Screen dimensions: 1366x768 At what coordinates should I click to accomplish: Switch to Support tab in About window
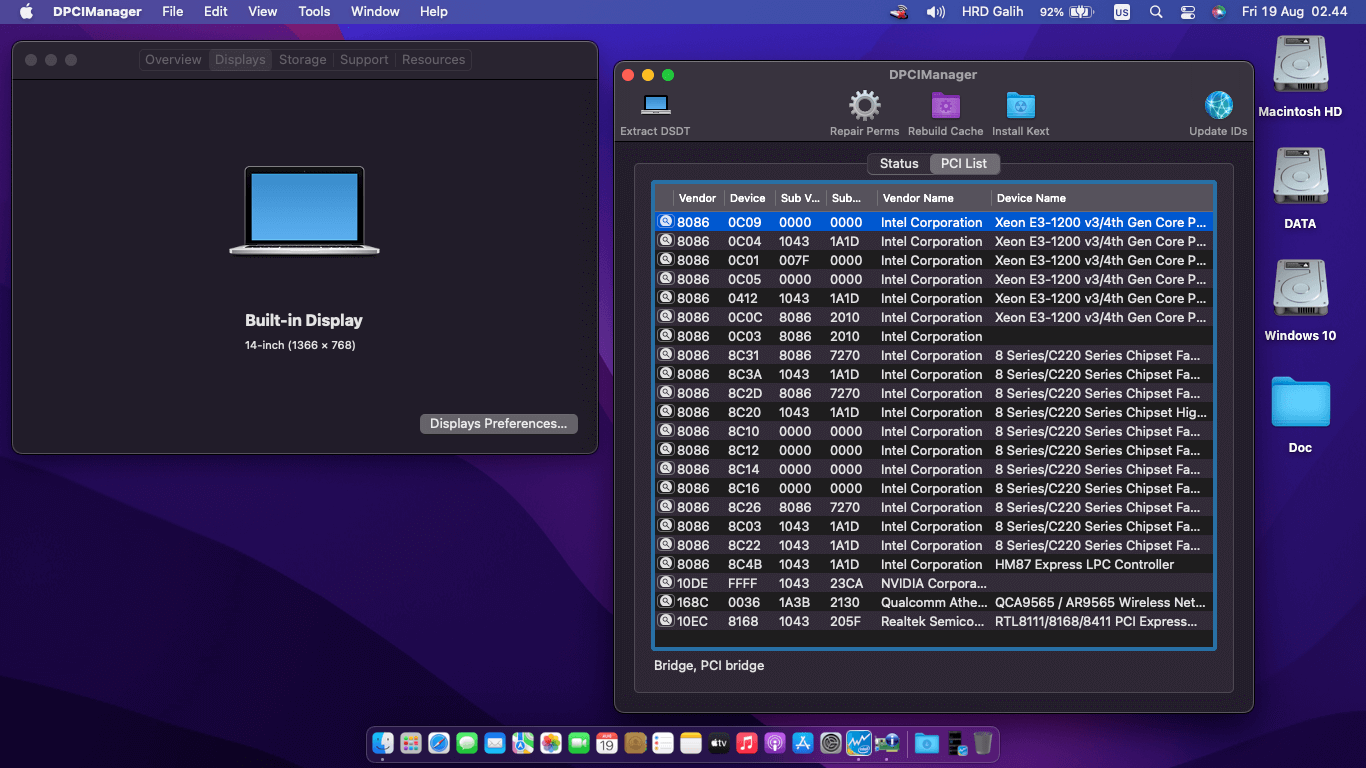pos(364,60)
